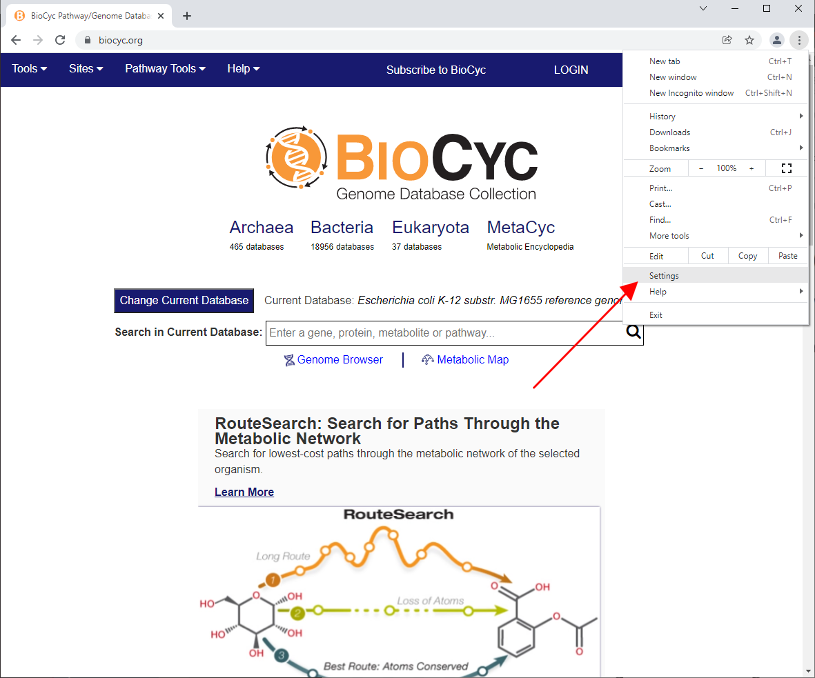The image size is (815, 678).
Task: Bookmark this page with star icon
Action: (749, 40)
